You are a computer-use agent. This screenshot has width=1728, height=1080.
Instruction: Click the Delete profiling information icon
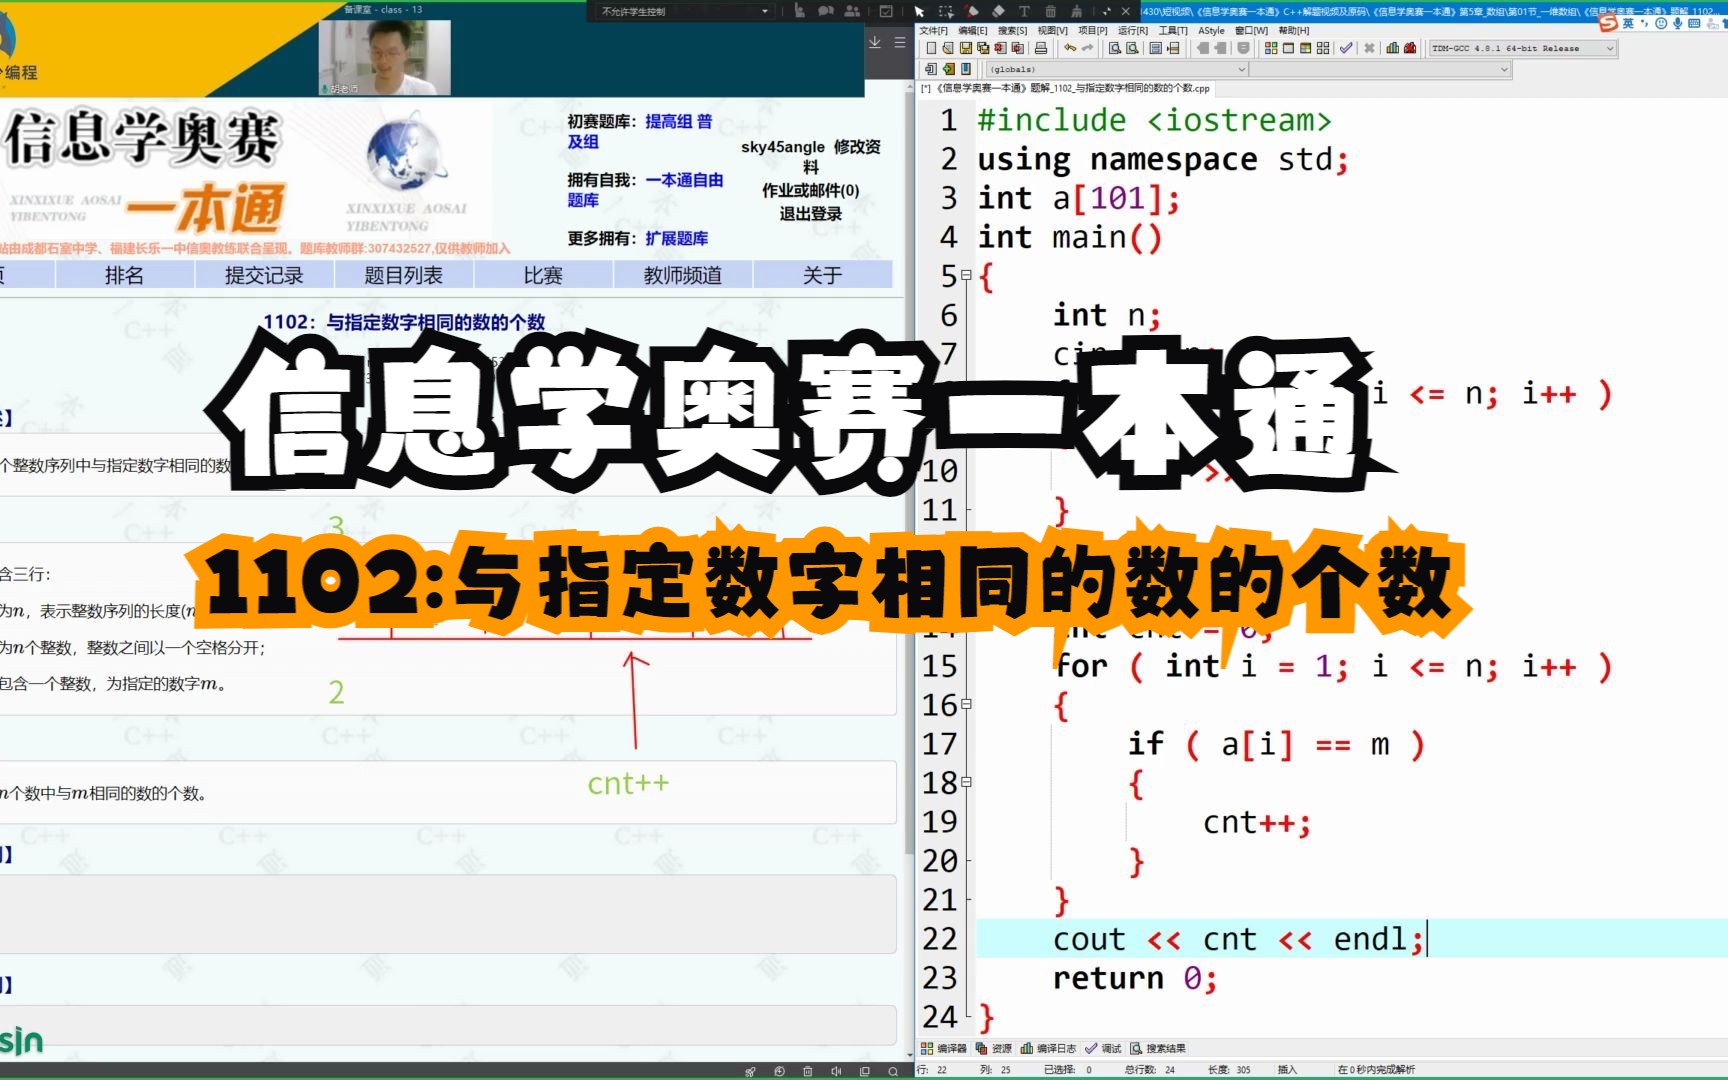click(1410, 48)
